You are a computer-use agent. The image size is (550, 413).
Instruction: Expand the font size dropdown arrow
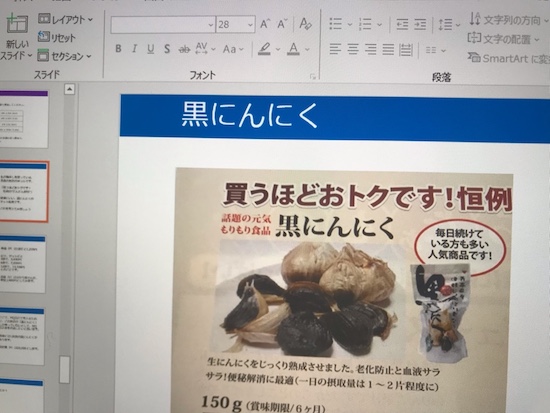[x=250, y=25]
